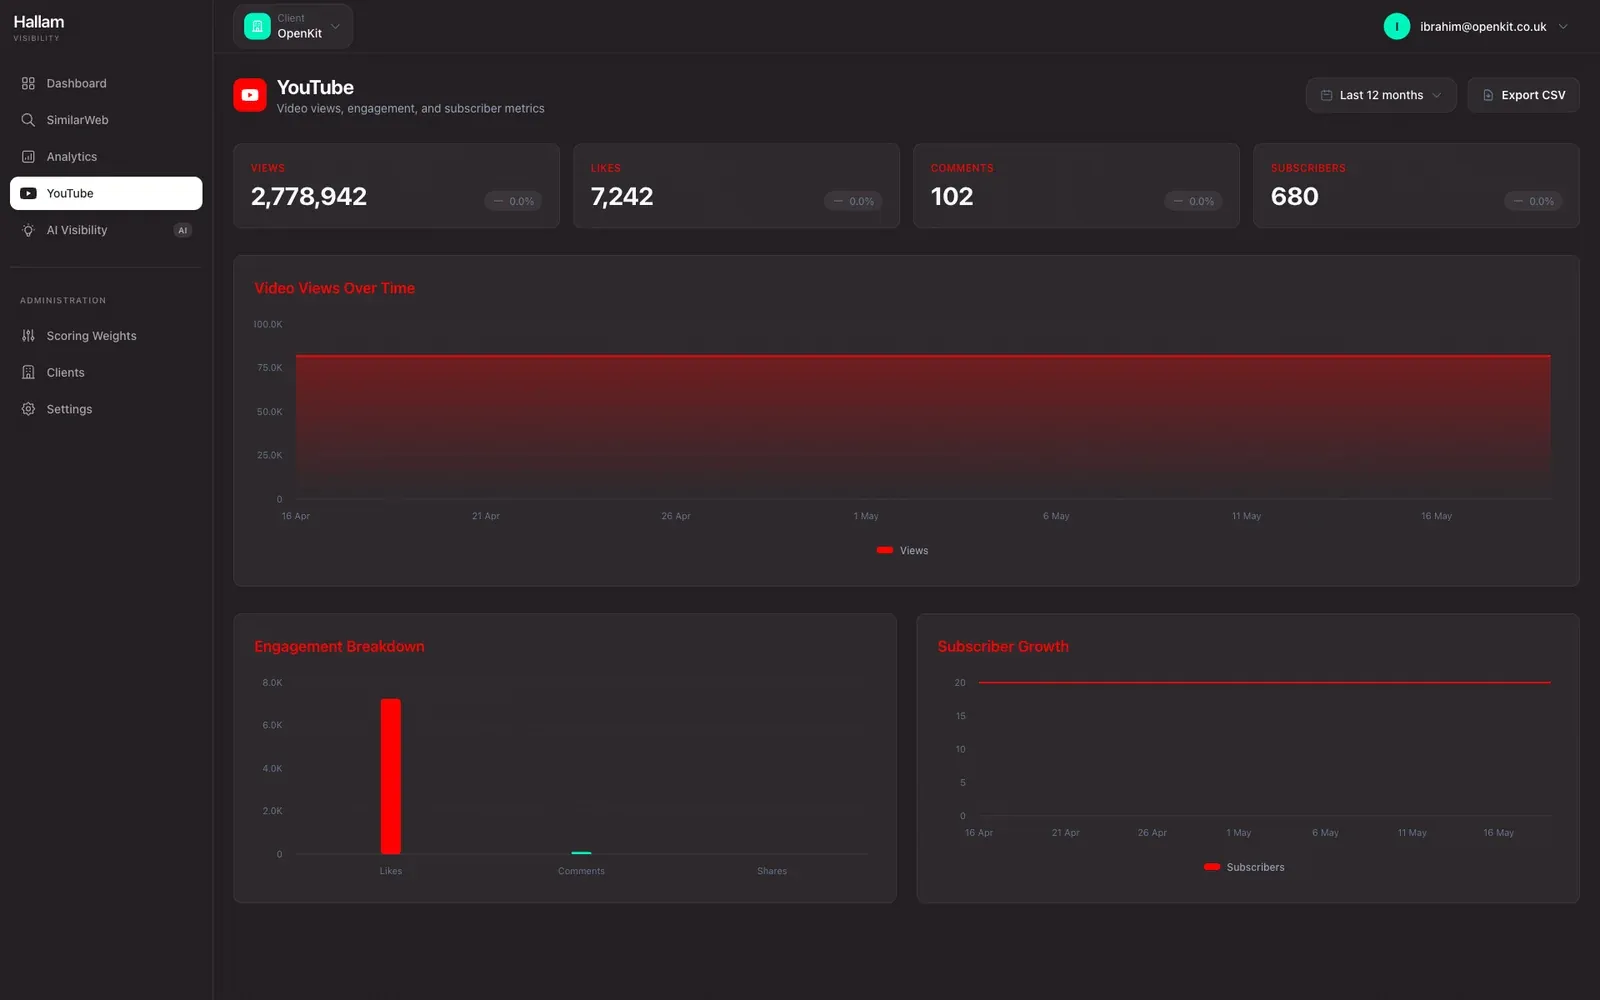
Task: Open Scoring Weights administration page
Action: (106, 336)
